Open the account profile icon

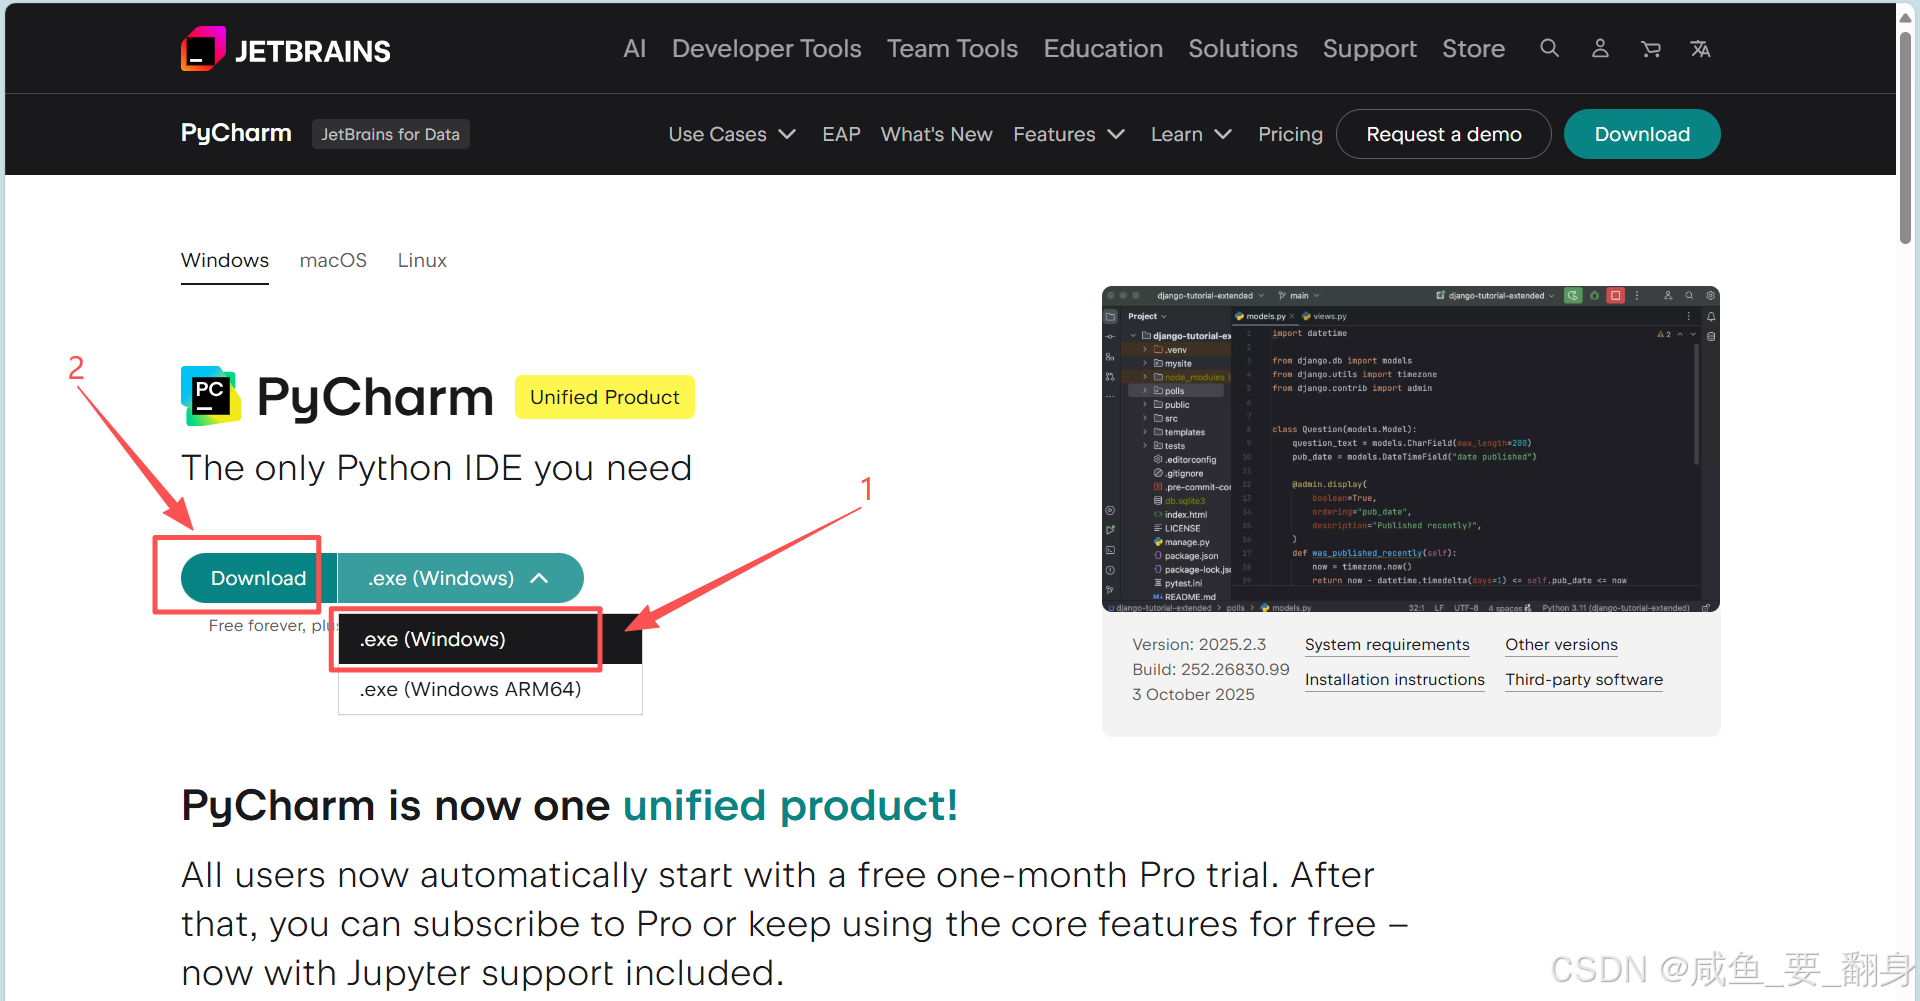1600,48
